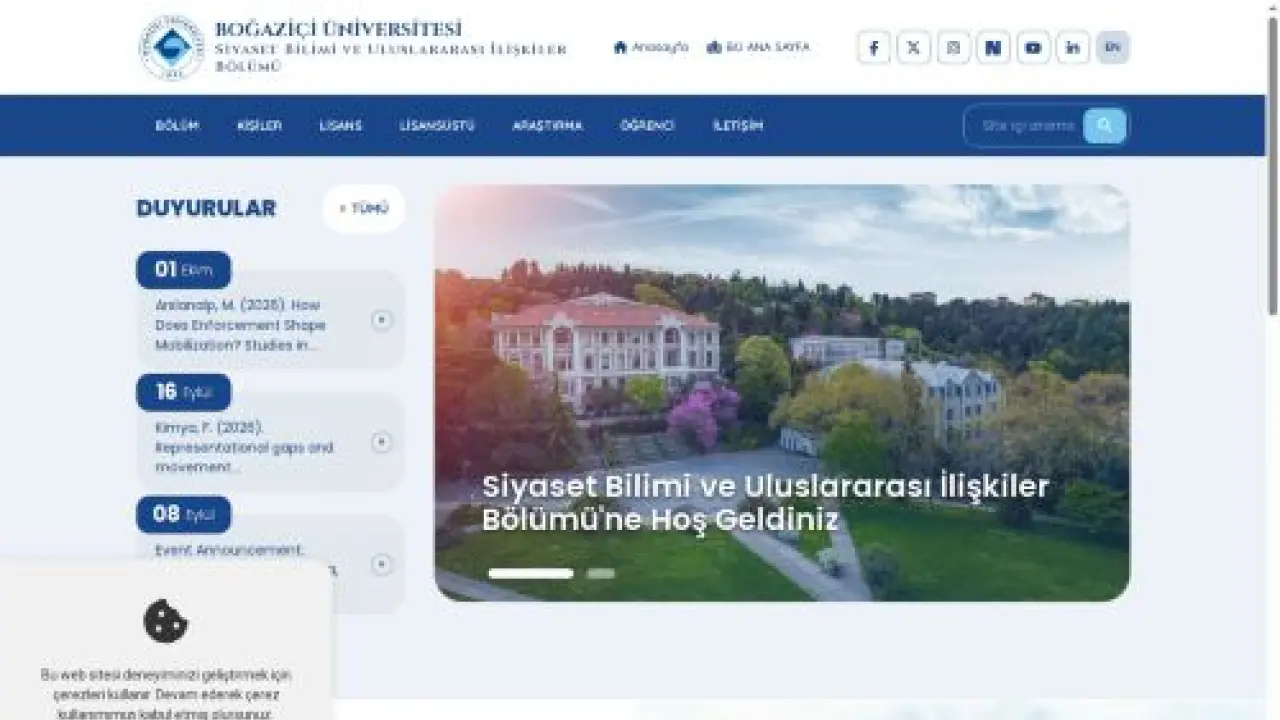Click the Boğaziçi University logo
This screenshot has height=720, width=1280.
point(172,47)
